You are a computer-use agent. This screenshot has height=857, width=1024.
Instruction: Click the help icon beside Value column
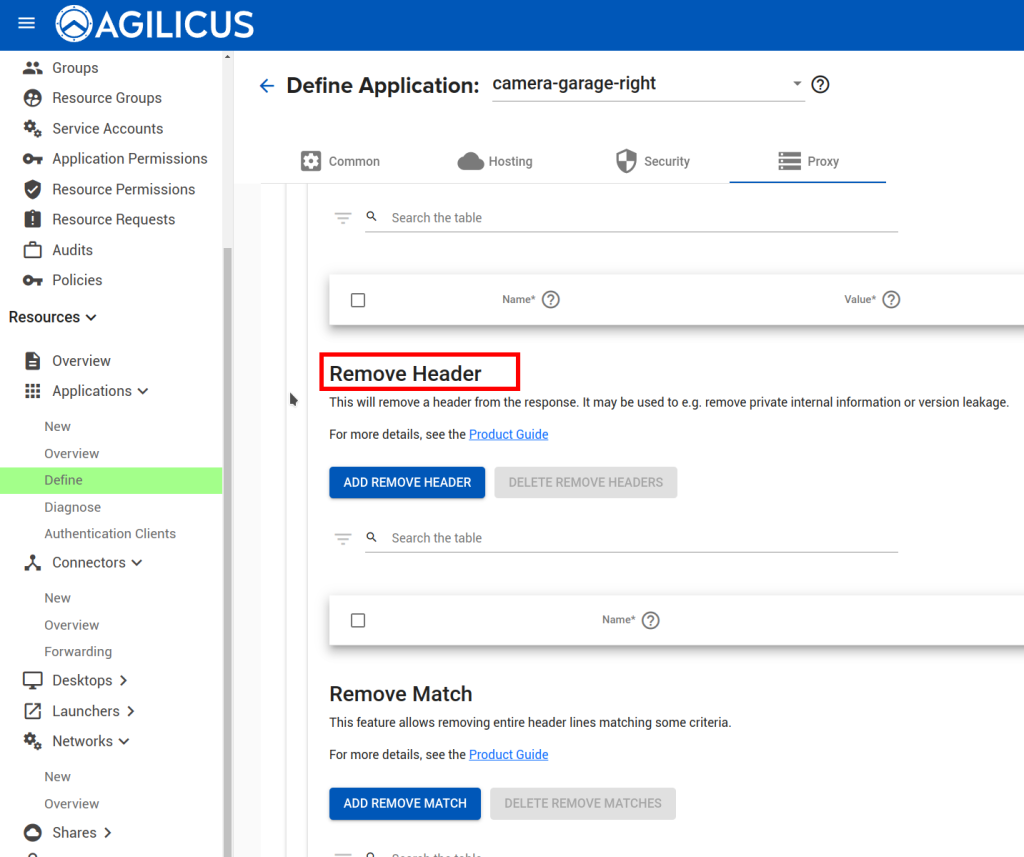(x=891, y=300)
